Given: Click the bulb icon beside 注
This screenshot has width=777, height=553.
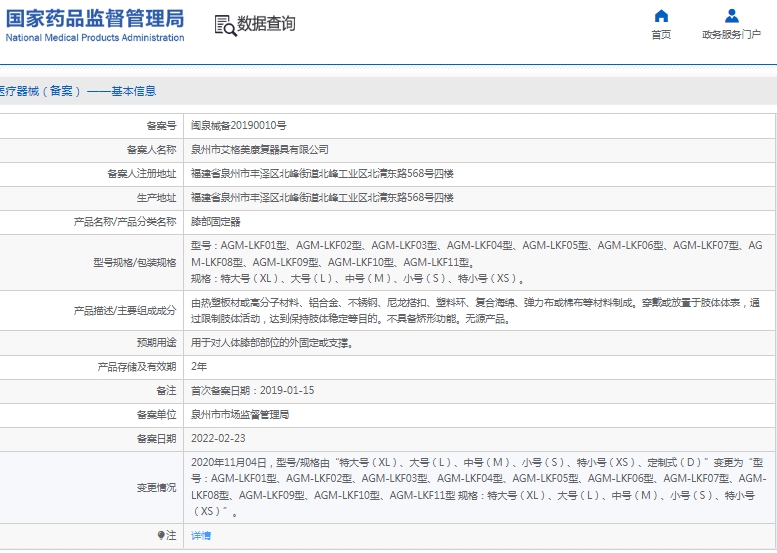Looking at the screenshot, I should coord(161,535).
